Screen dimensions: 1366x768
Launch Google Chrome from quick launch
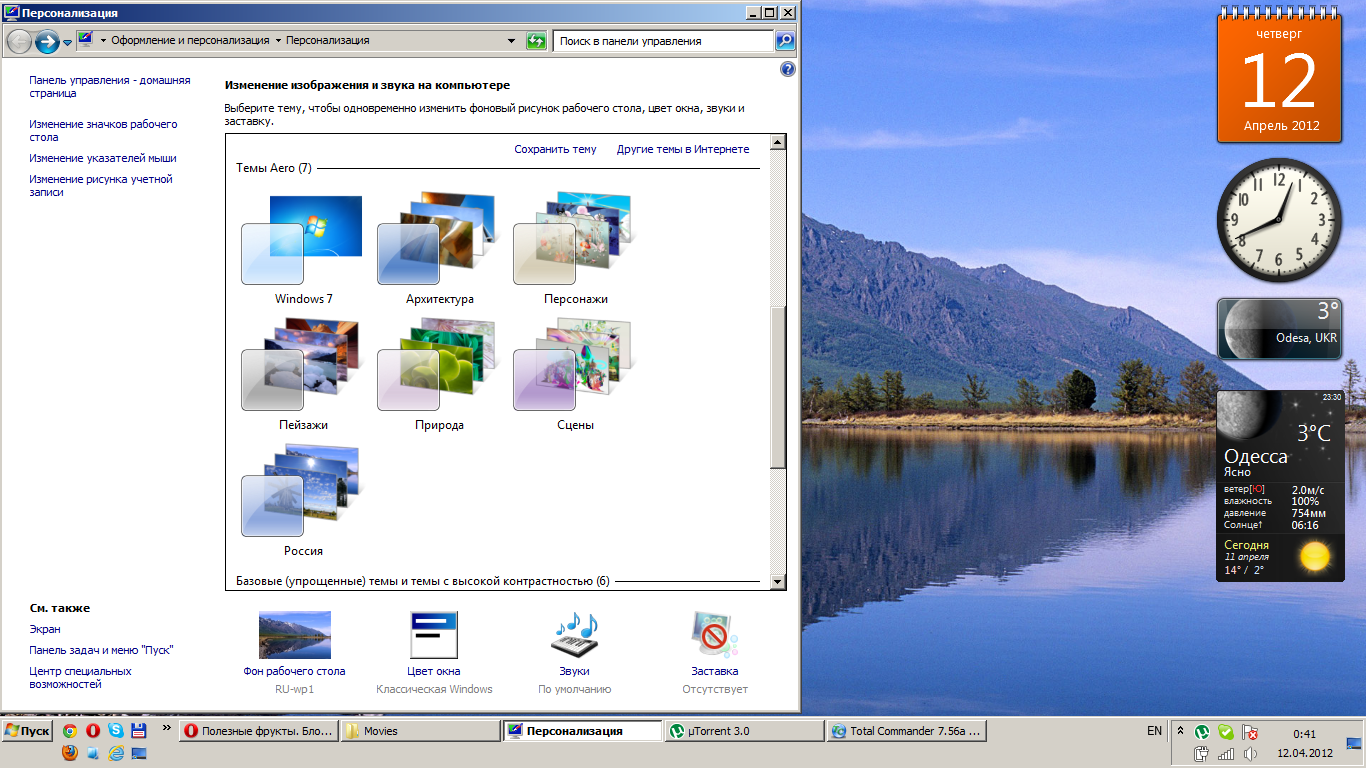(70, 731)
